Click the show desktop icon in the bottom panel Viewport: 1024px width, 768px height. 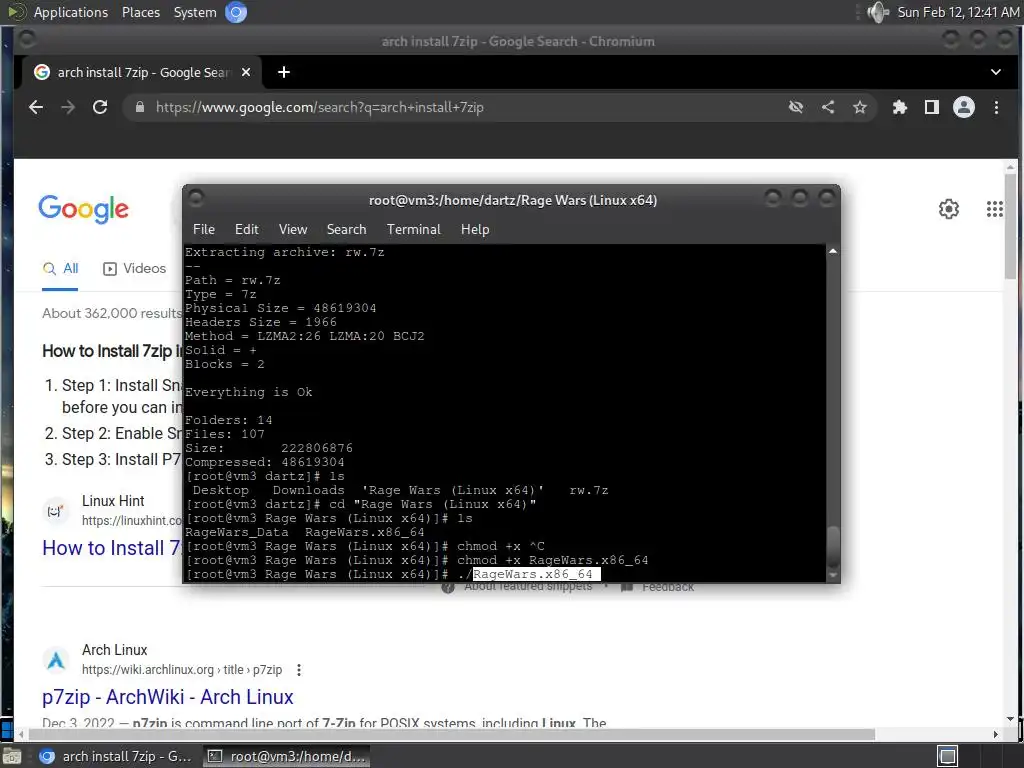click(12, 756)
